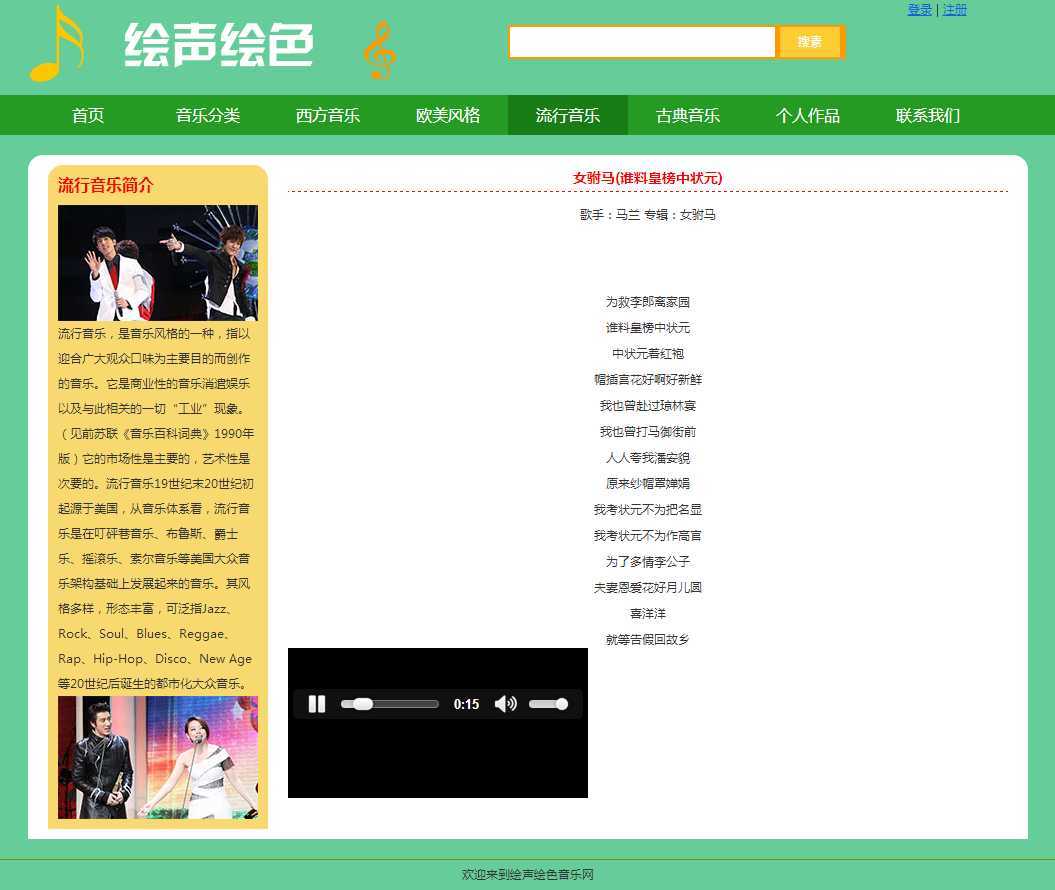Screen dimensions: 1055x890
Task: Open the 注册 register link
Action: pos(954,10)
